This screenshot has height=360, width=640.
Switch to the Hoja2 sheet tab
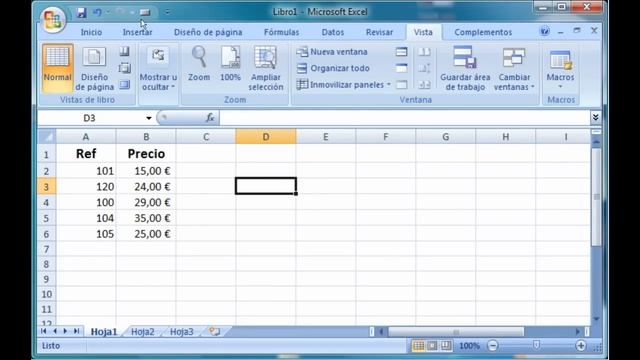142,332
